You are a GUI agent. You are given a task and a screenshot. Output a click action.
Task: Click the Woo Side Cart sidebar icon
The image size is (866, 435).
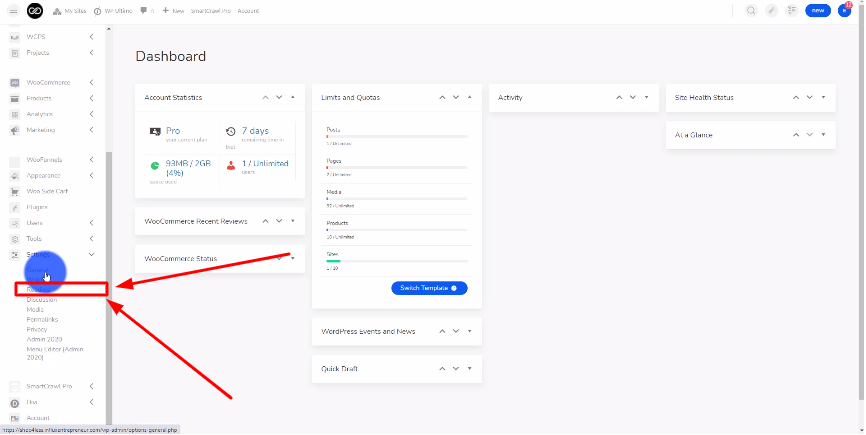(x=15, y=191)
